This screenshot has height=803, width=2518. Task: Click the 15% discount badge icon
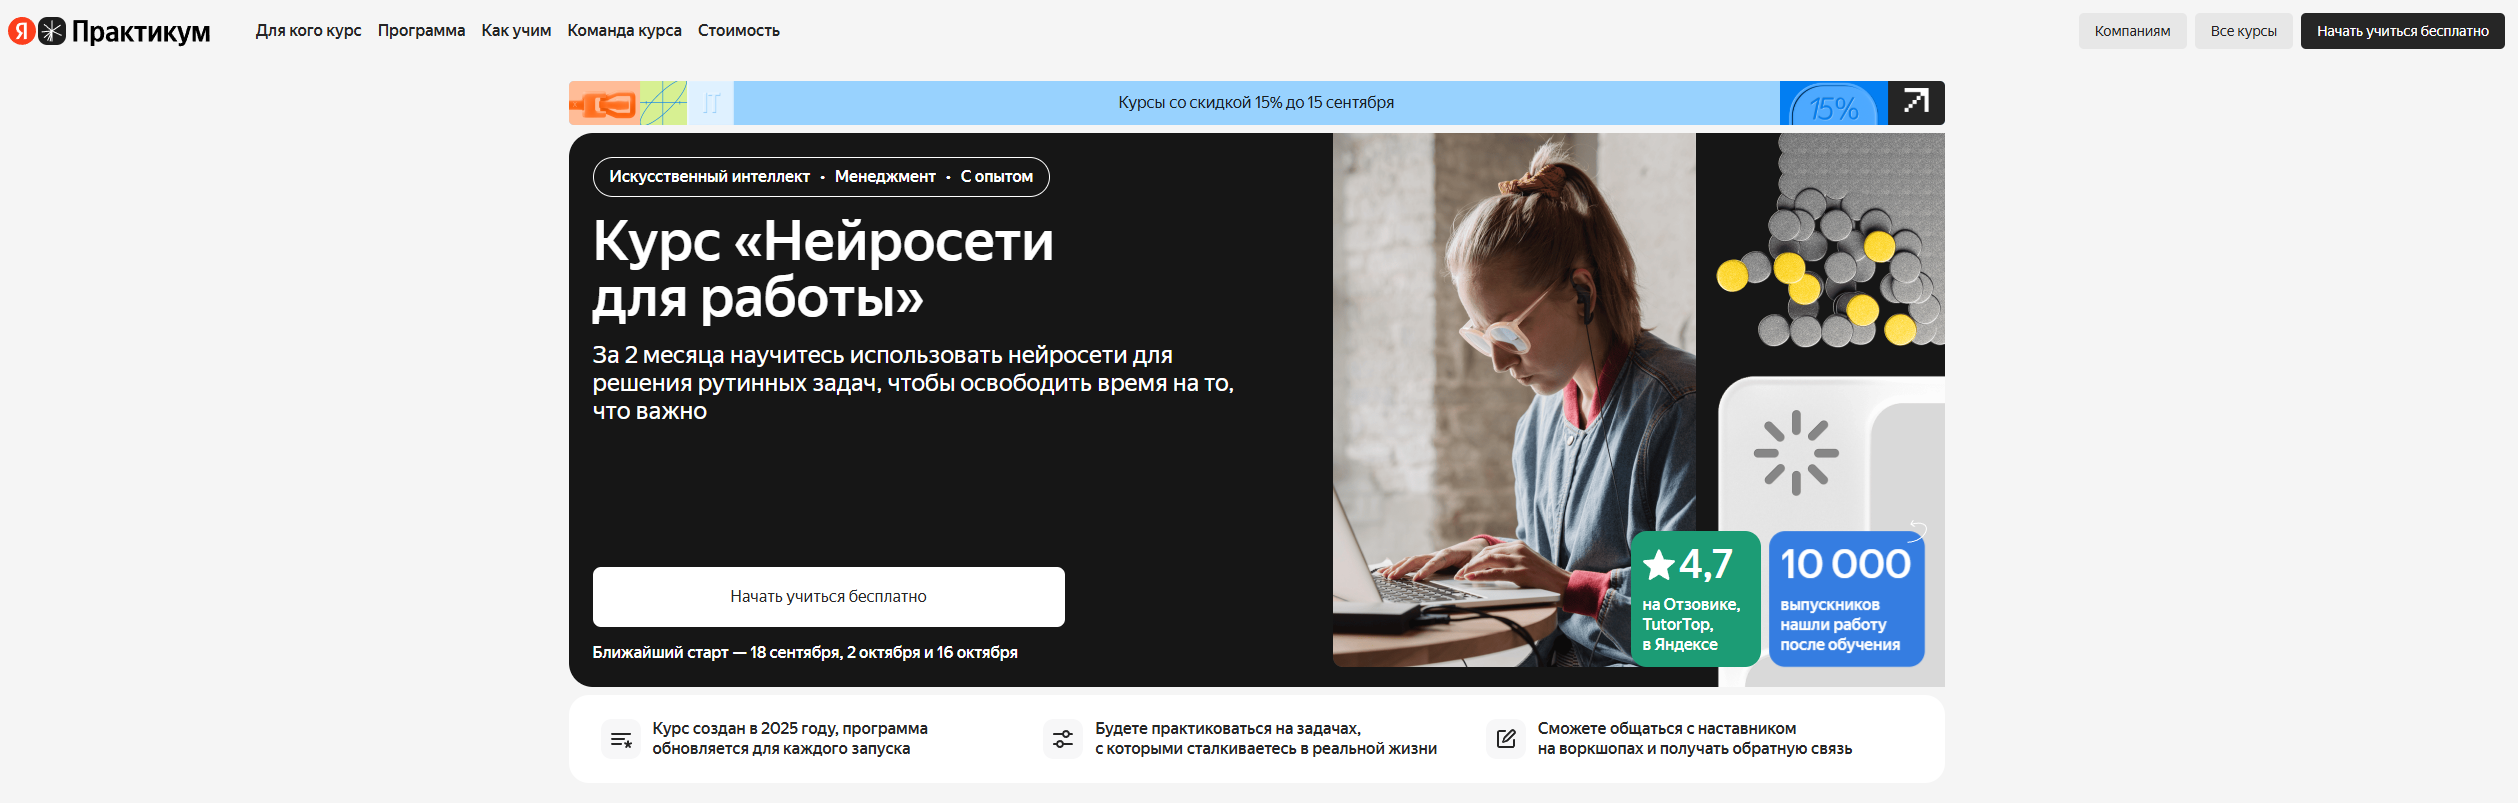coord(1833,104)
